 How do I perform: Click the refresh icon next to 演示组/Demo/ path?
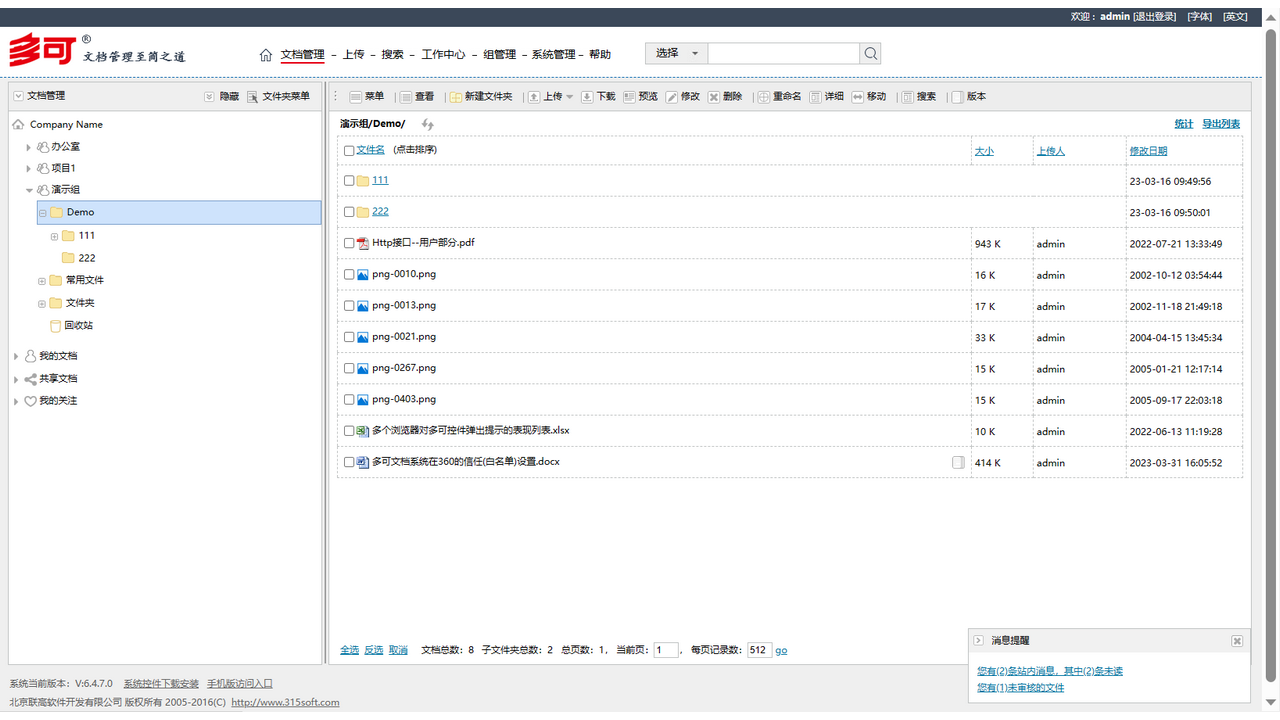[x=428, y=124]
